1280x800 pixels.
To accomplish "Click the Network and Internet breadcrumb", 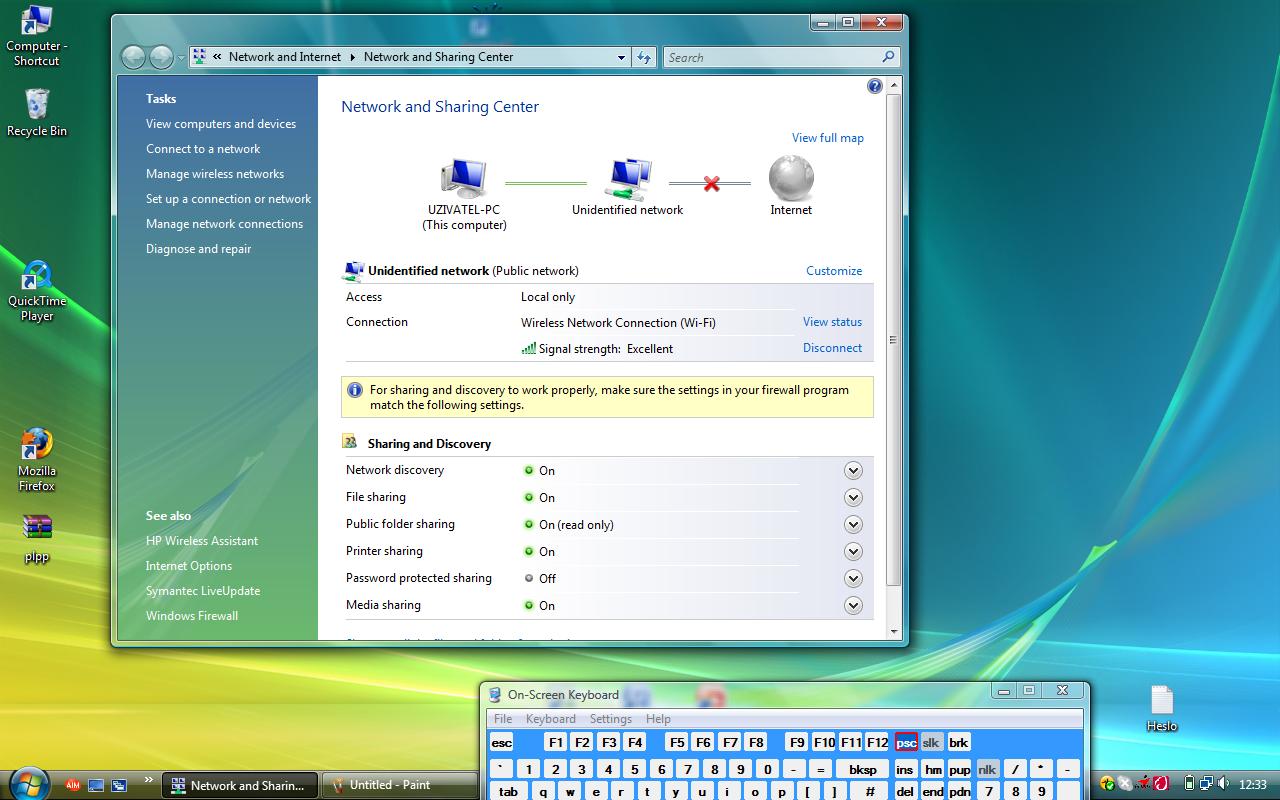I will pyautogui.click(x=285, y=57).
